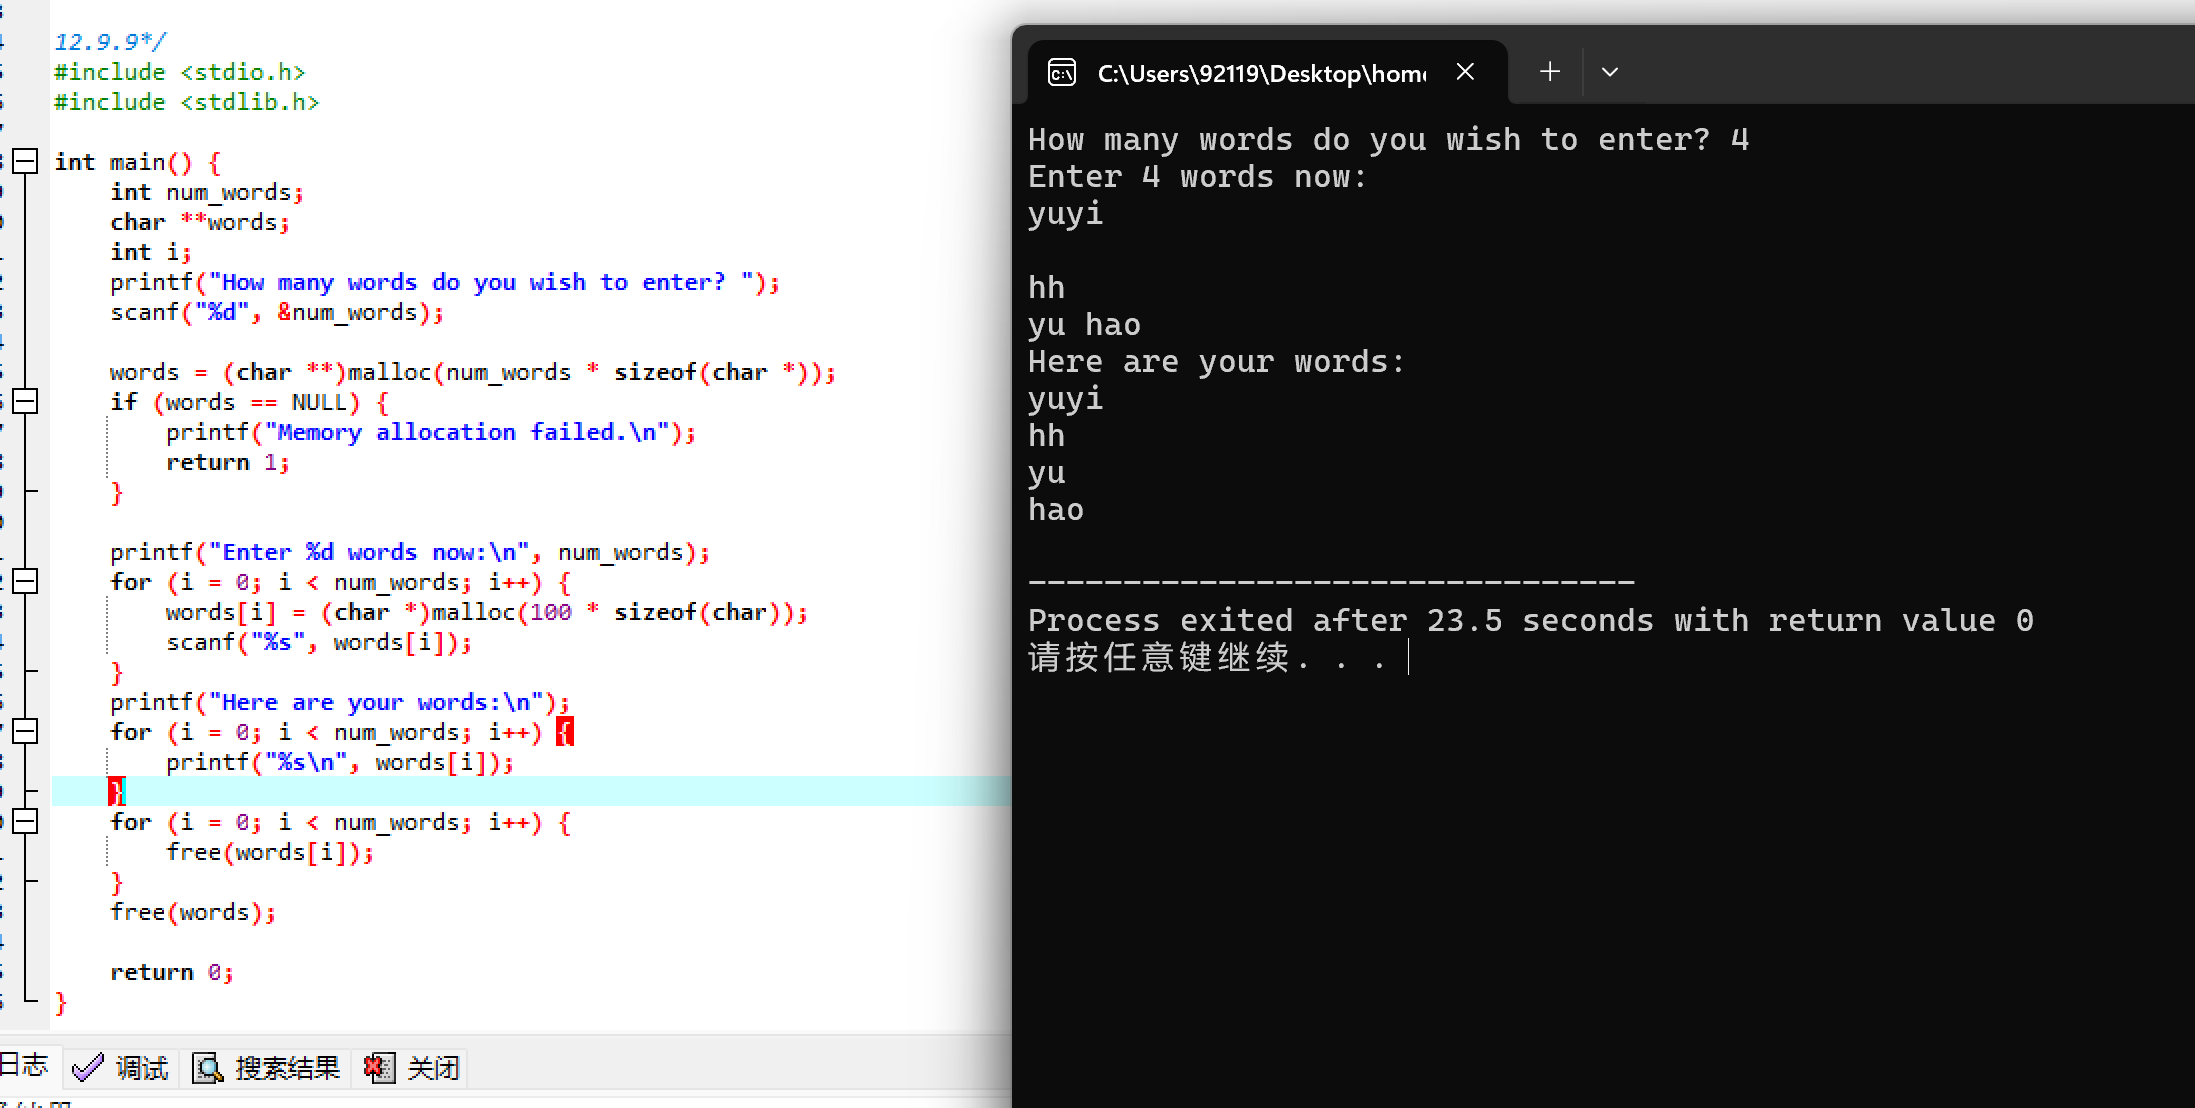
Task: Click the terminal icon on the tab
Action: pos(1061,73)
